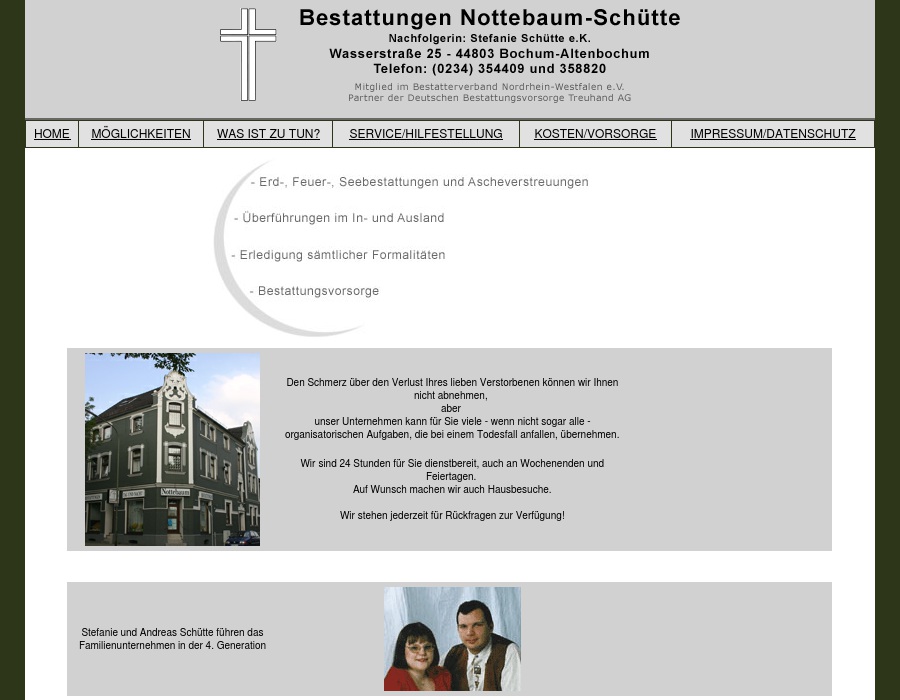Screen dimensions: 900x700
Task: Open the SERVICE/HILFESTELLUNG page
Action: coord(425,133)
